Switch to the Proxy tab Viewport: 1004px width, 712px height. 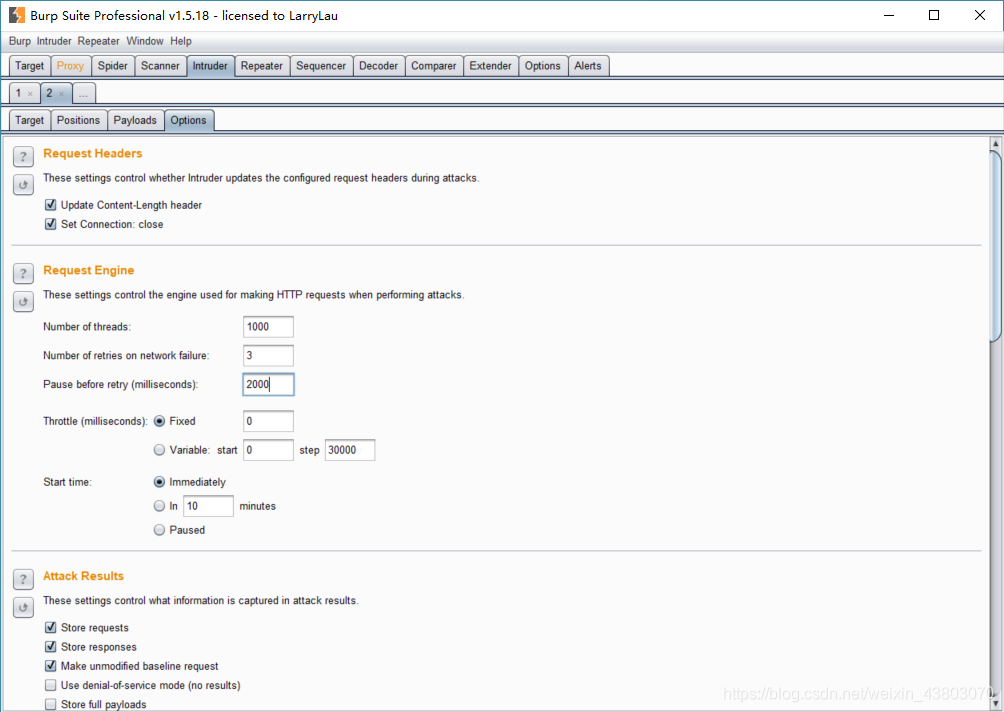pyautogui.click(x=70, y=66)
